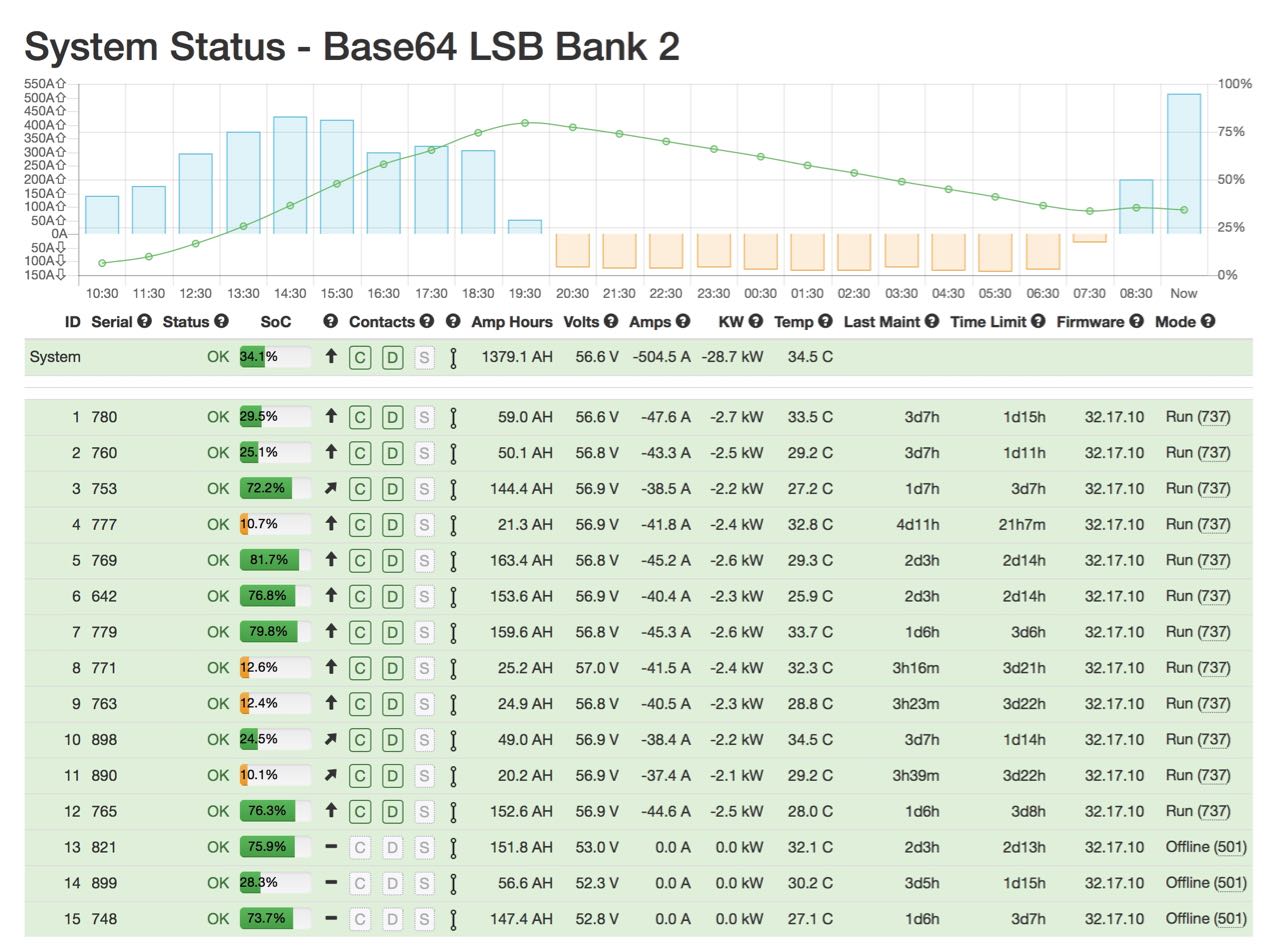The width and height of the screenshot is (1280, 950).
Task: Click the help icon beside Contacts header
Action: (427, 322)
